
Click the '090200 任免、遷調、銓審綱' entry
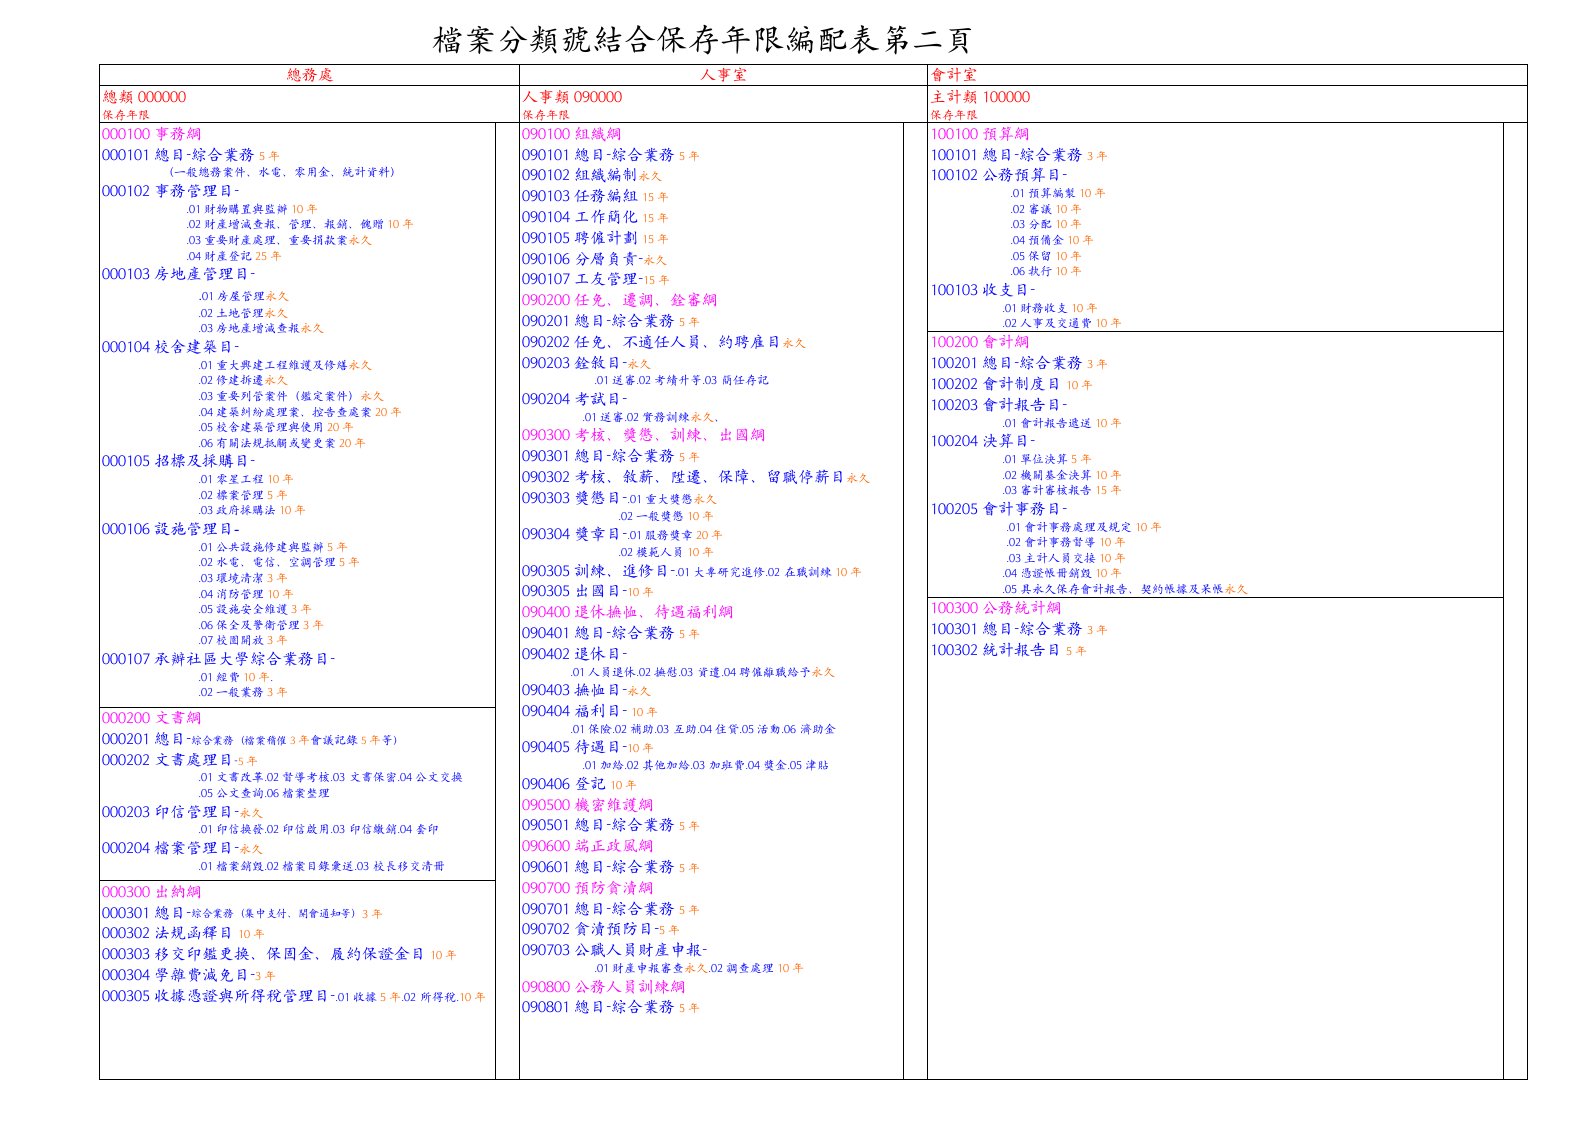click(x=619, y=300)
